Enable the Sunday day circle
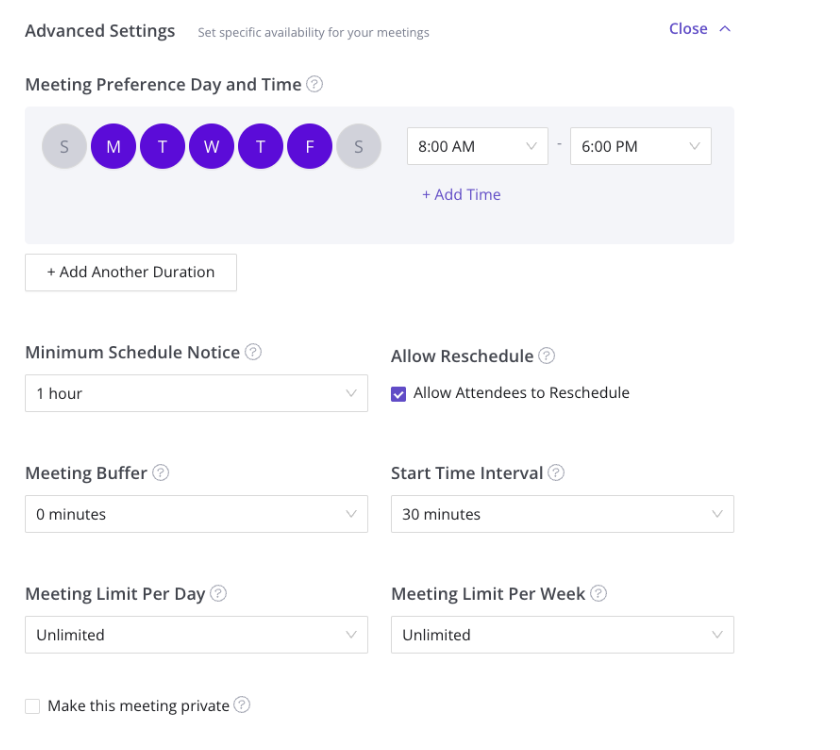 (64, 146)
